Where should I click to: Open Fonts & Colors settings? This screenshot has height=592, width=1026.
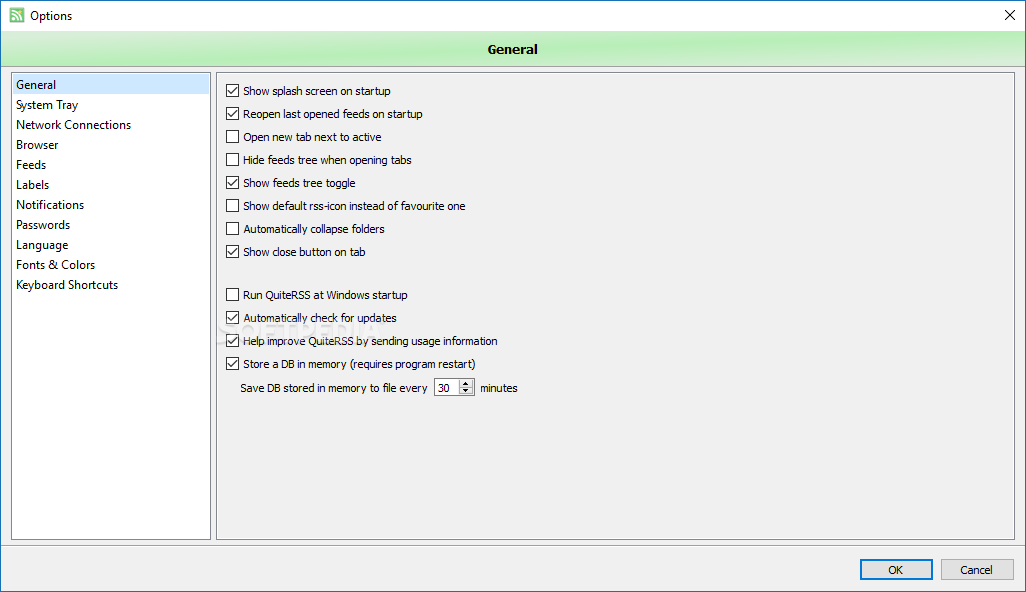111,264
